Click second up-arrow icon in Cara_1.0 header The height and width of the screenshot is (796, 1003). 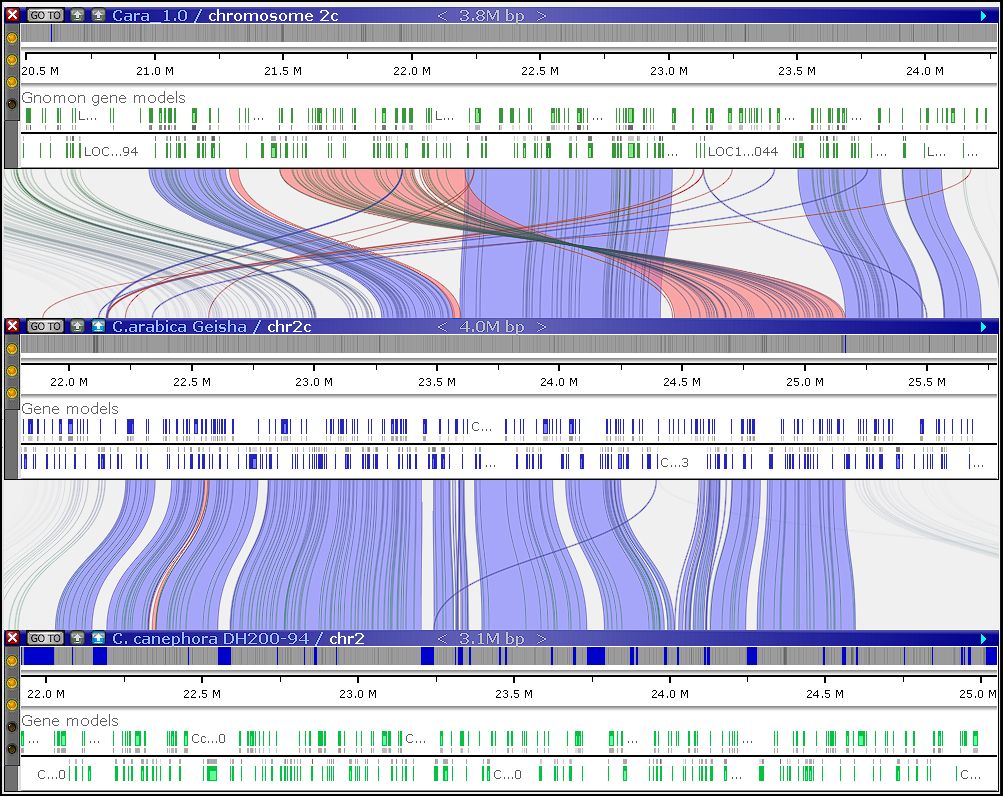pos(97,15)
